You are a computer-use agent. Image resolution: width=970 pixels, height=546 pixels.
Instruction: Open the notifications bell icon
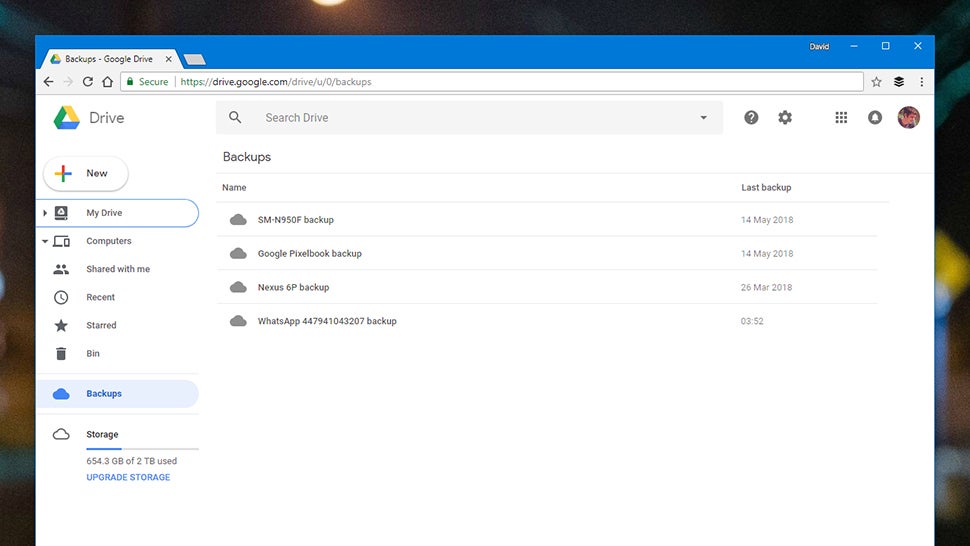(875, 117)
